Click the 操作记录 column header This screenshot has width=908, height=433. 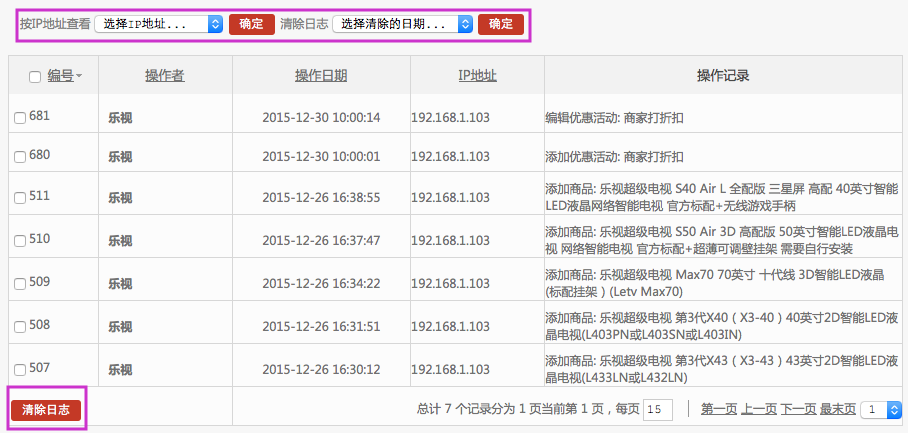point(723,75)
